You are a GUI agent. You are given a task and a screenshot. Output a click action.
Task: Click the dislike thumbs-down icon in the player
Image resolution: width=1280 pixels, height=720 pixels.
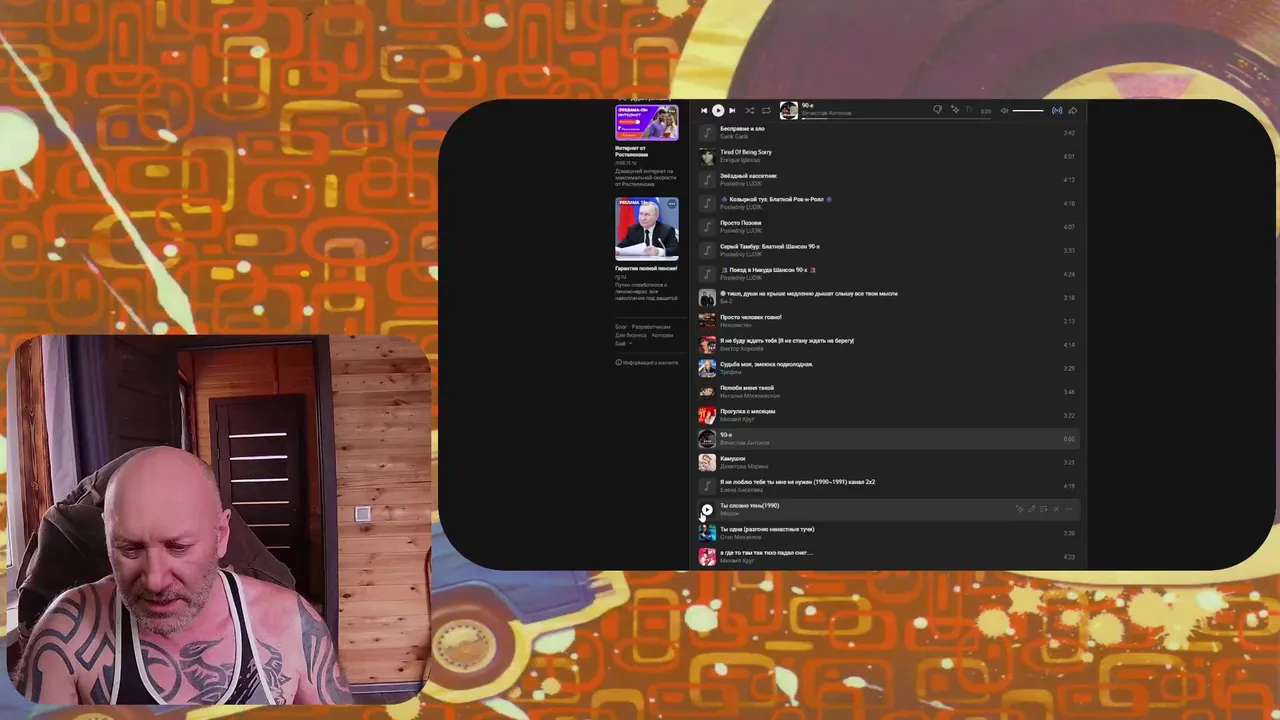tap(937, 110)
